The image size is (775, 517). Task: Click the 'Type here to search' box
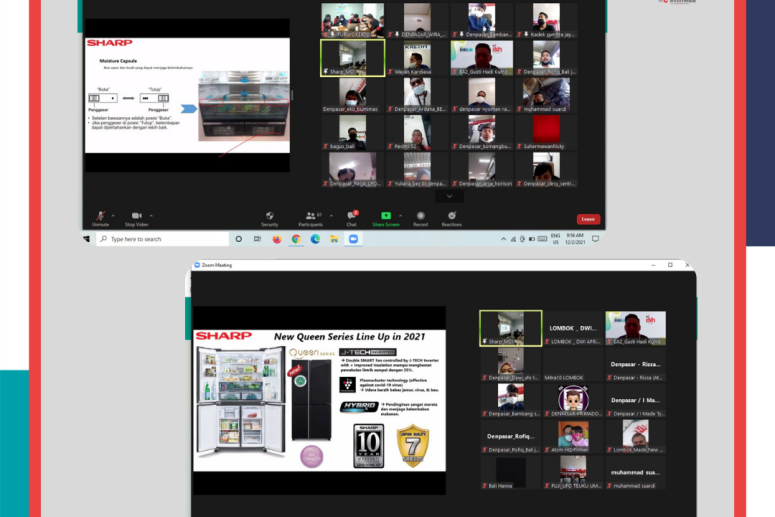click(162, 239)
